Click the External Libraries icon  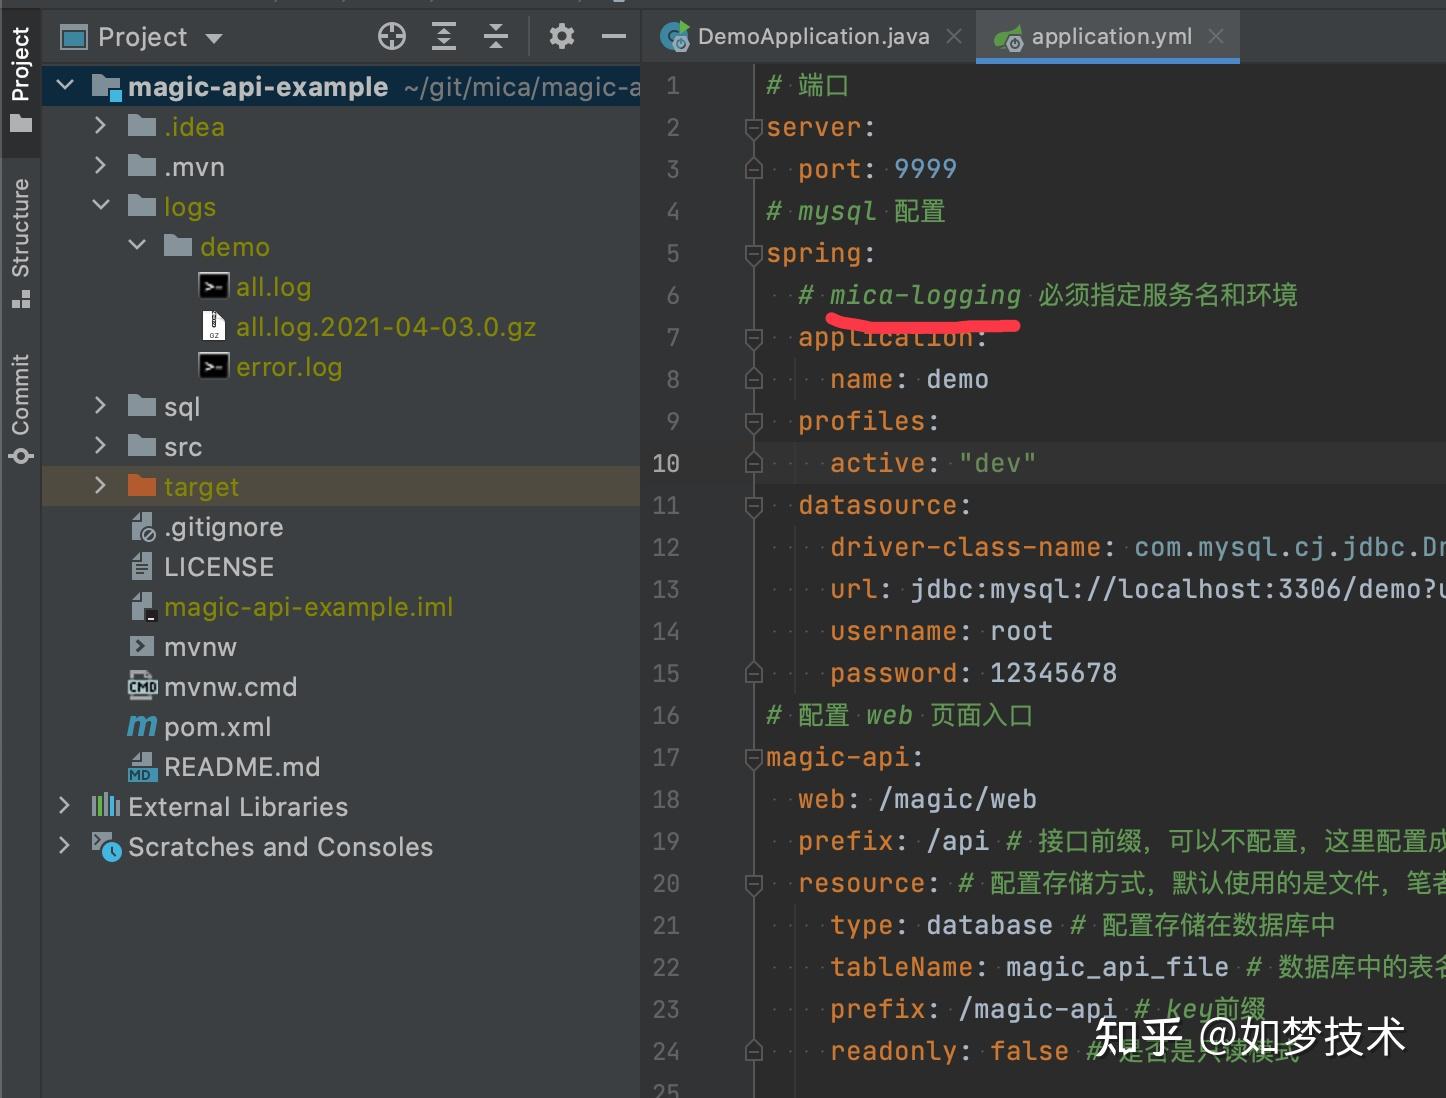tap(106, 805)
